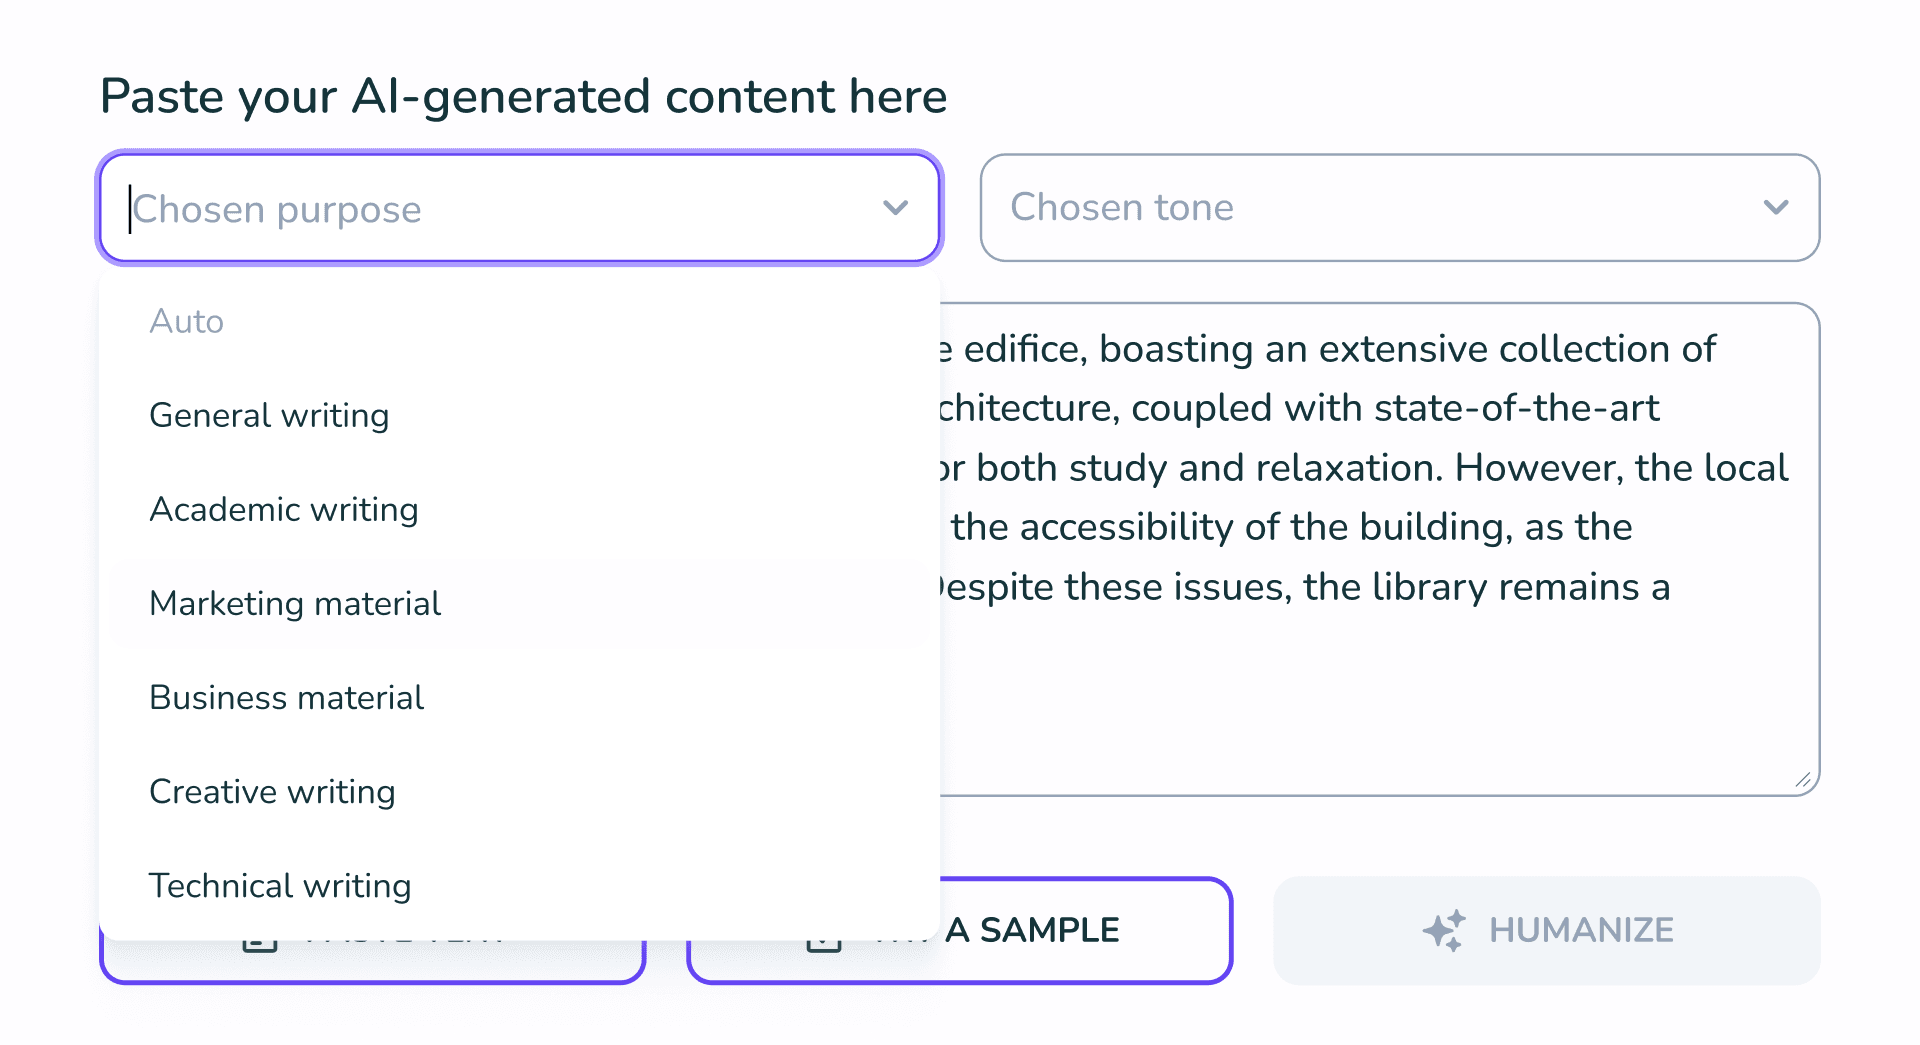Click the Humanize button
Viewport: 1920px width, 1045px height.
pyautogui.click(x=1546, y=931)
